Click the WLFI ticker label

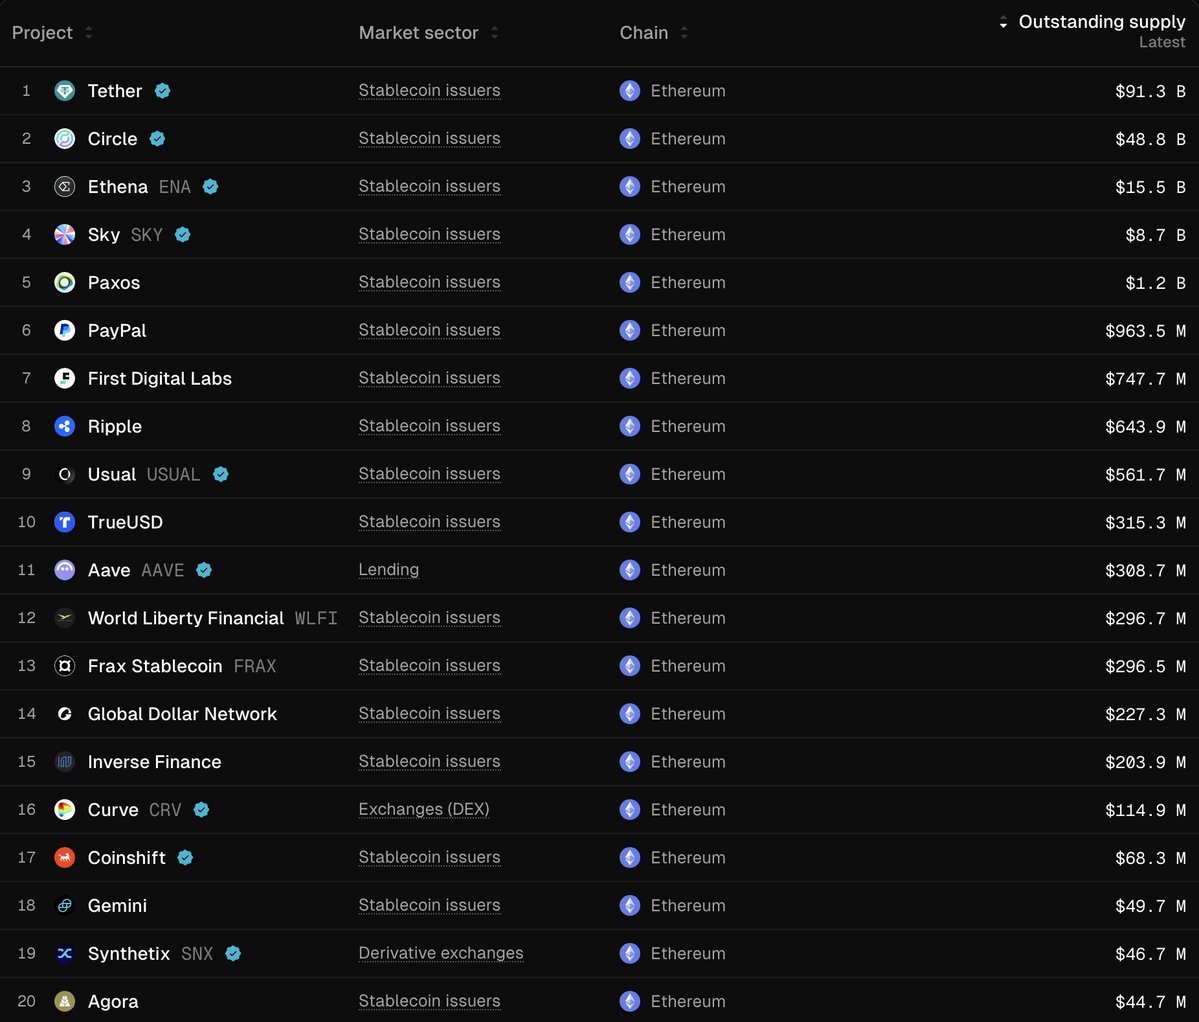[316, 618]
